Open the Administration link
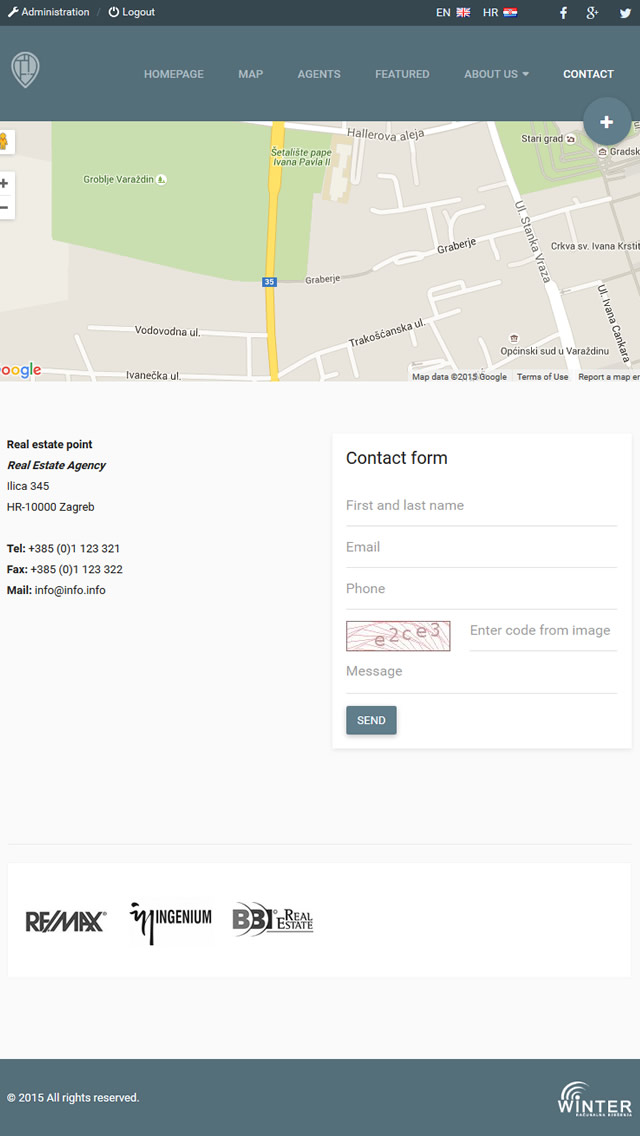This screenshot has width=640, height=1136. point(48,12)
